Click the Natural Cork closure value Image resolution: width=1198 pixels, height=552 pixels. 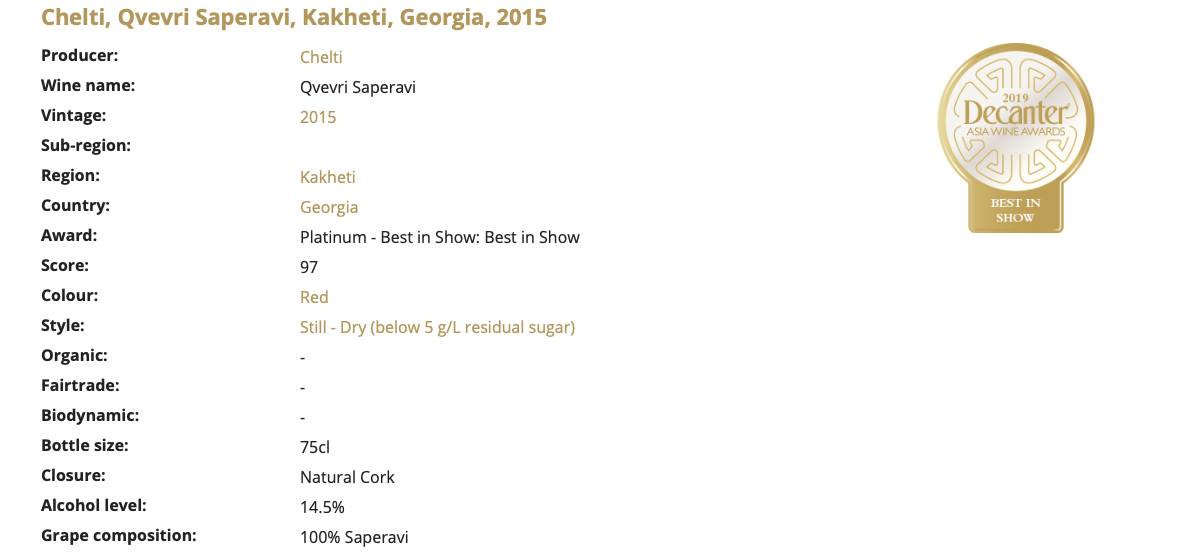pyautogui.click(x=347, y=478)
